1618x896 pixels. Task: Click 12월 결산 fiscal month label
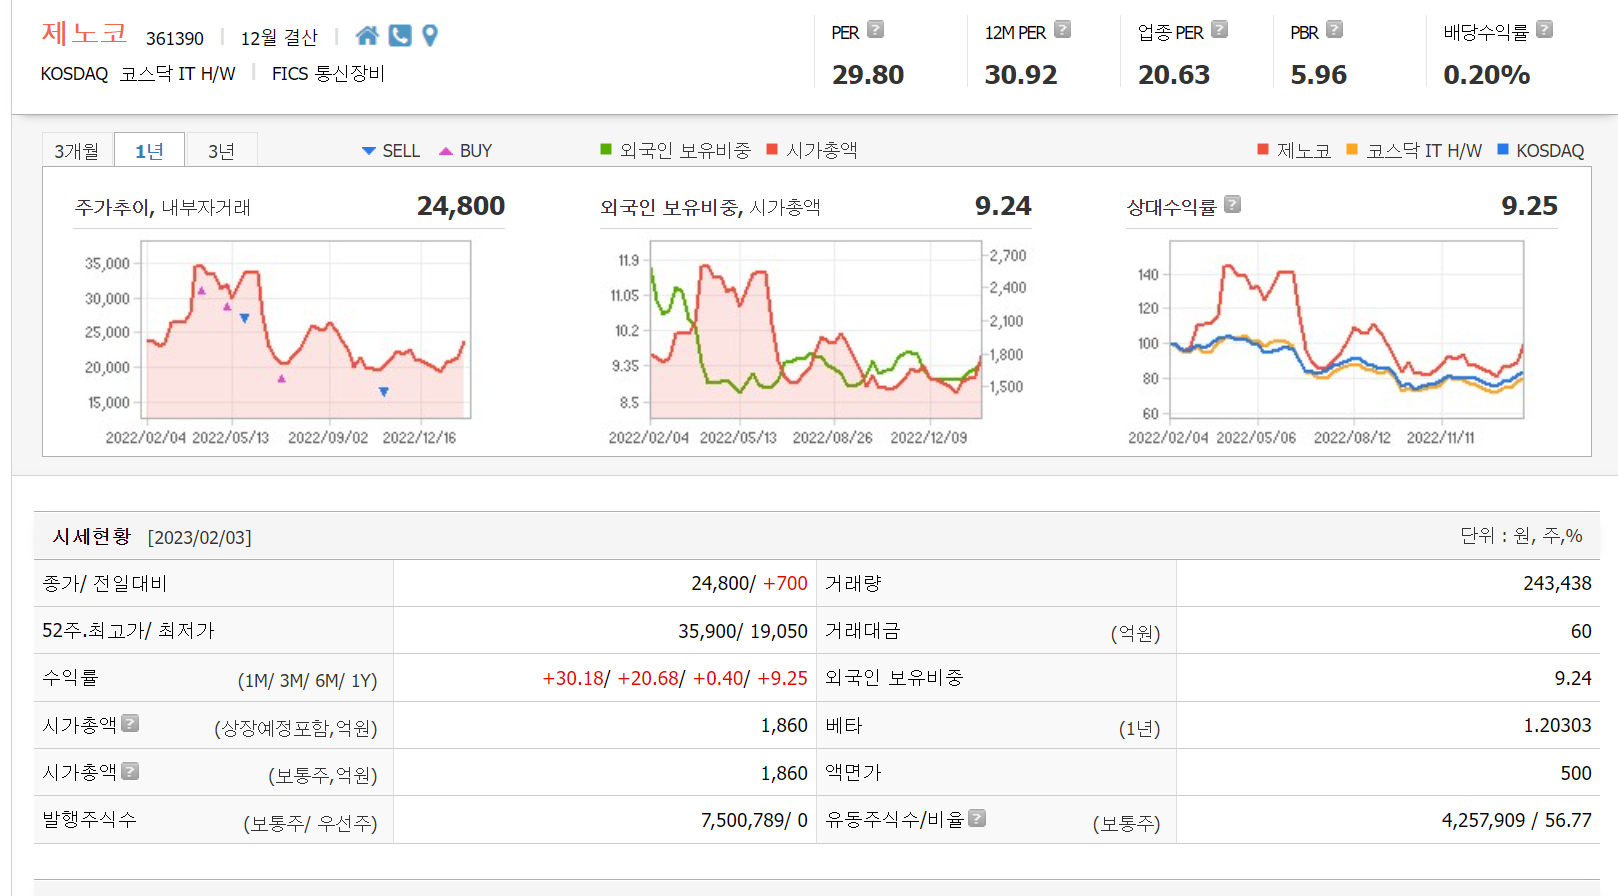click(279, 38)
